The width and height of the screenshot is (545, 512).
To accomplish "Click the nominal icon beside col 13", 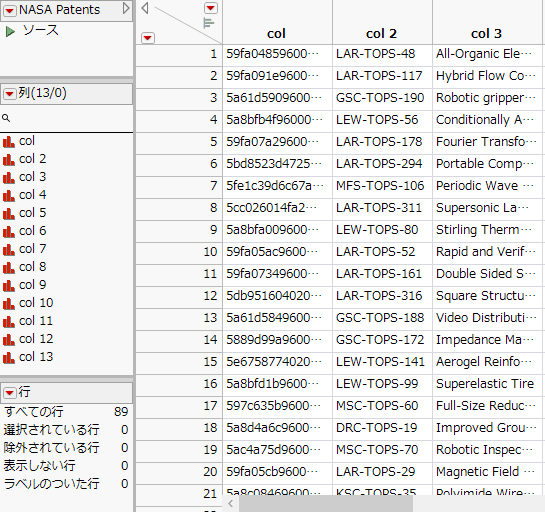I will tap(9, 358).
